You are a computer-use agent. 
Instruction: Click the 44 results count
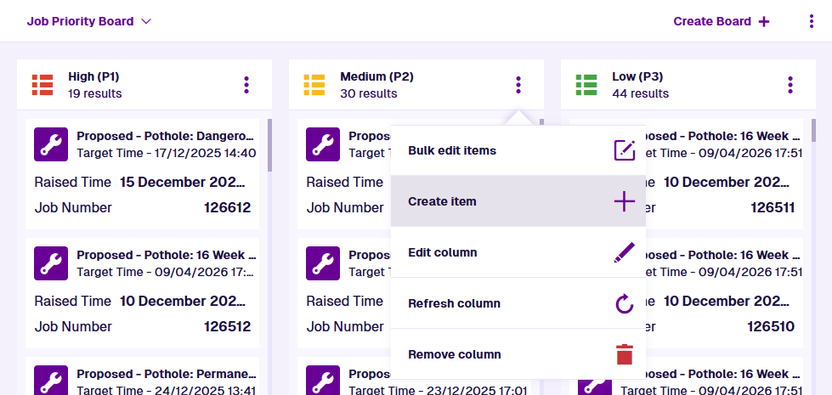coord(640,94)
